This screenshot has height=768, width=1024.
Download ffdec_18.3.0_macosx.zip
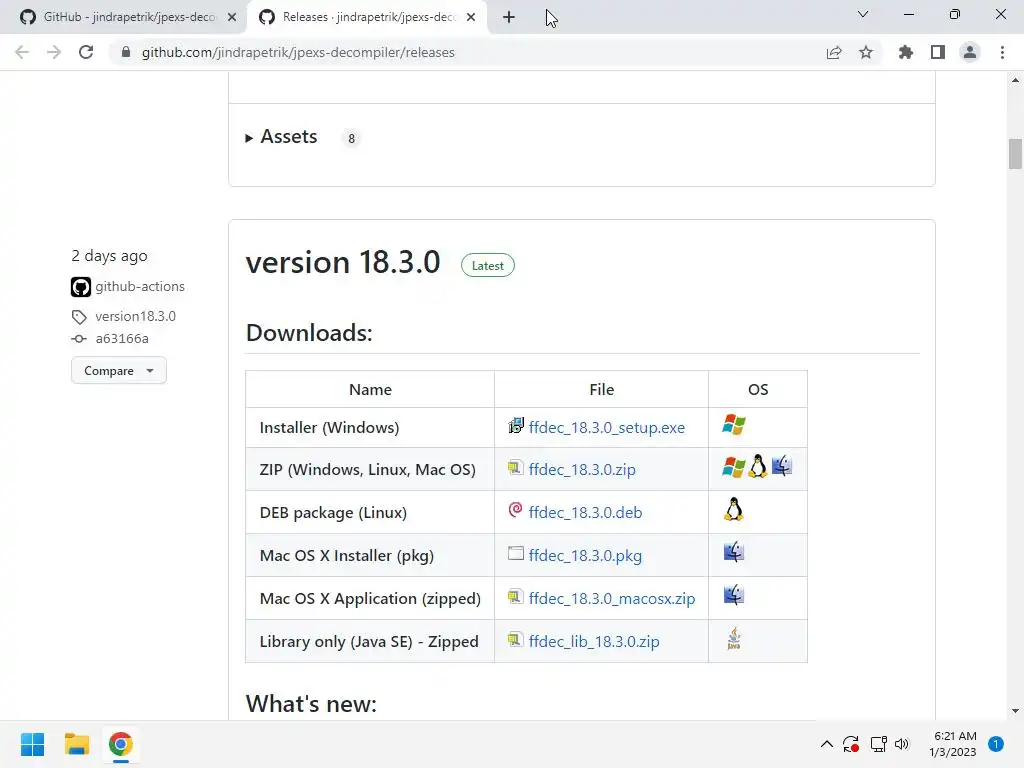click(x=612, y=599)
